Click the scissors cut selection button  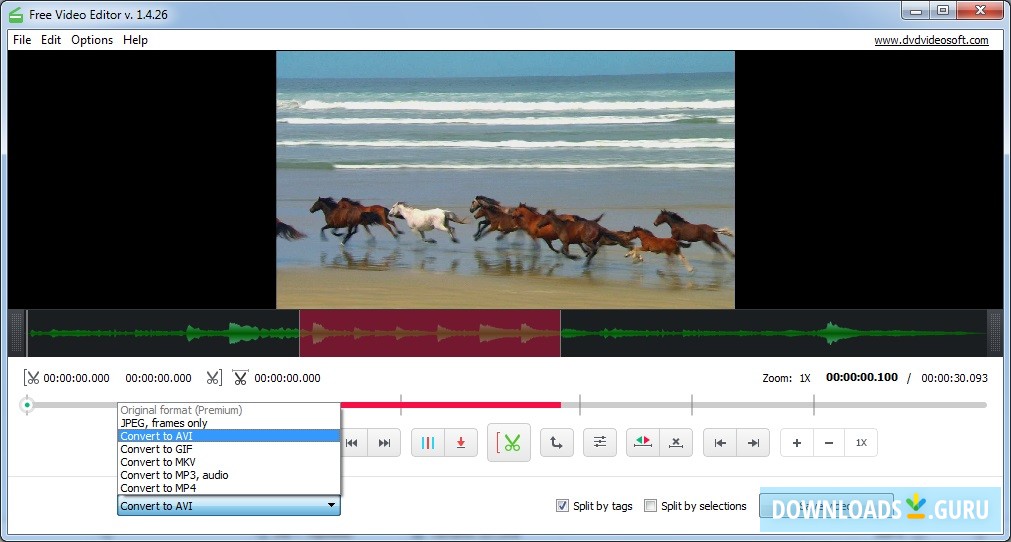pyautogui.click(x=509, y=443)
